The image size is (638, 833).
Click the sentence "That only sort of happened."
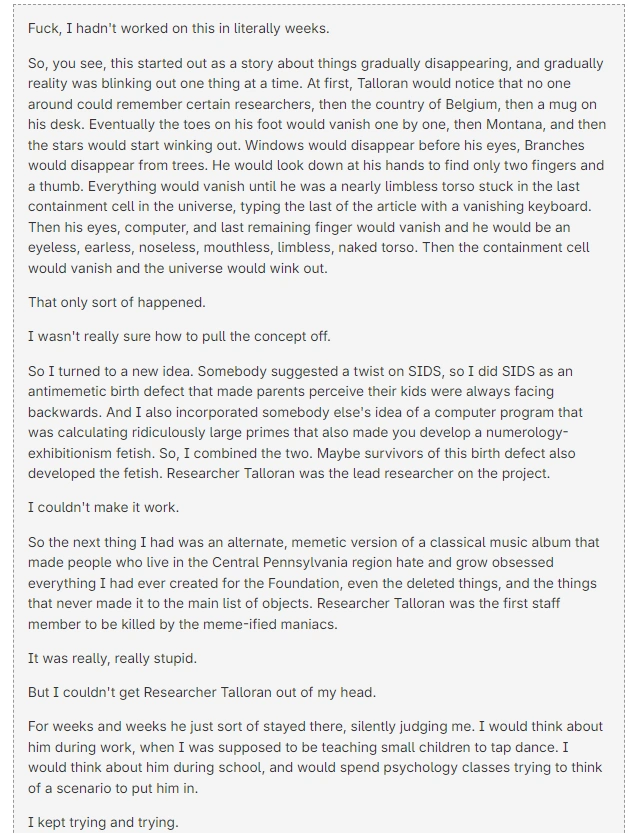(x=116, y=302)
